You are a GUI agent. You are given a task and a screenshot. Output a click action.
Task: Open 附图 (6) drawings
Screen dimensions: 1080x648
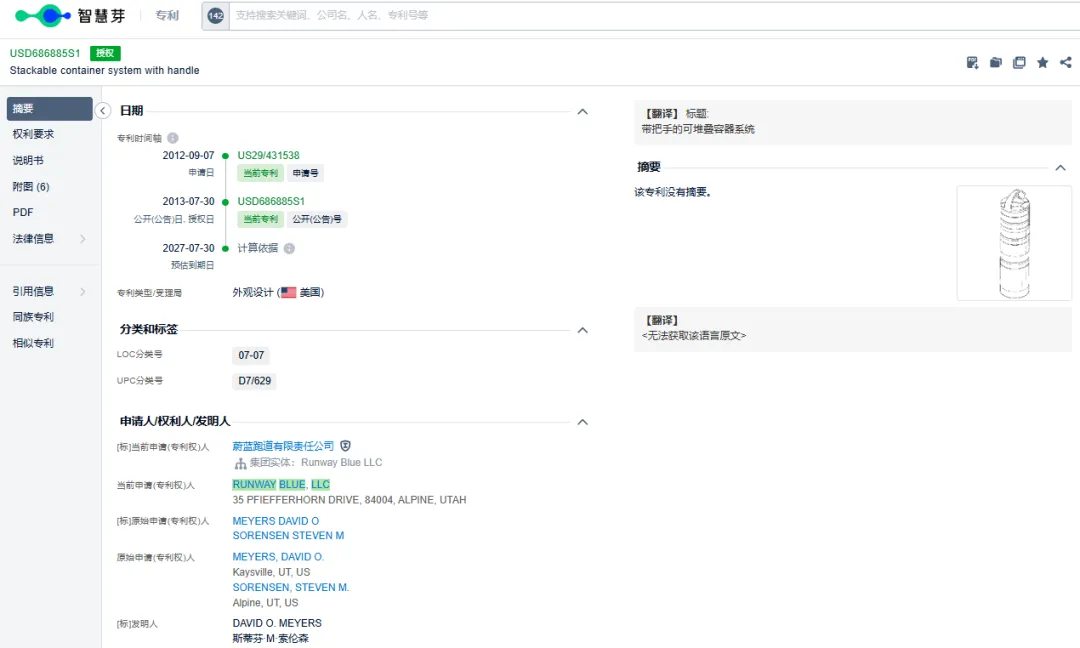[x=31, y=187]
